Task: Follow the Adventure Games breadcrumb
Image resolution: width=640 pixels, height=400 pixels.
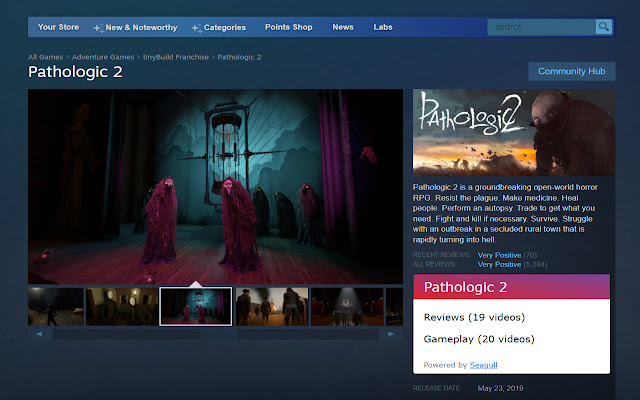Action: (x=103, y=57)
